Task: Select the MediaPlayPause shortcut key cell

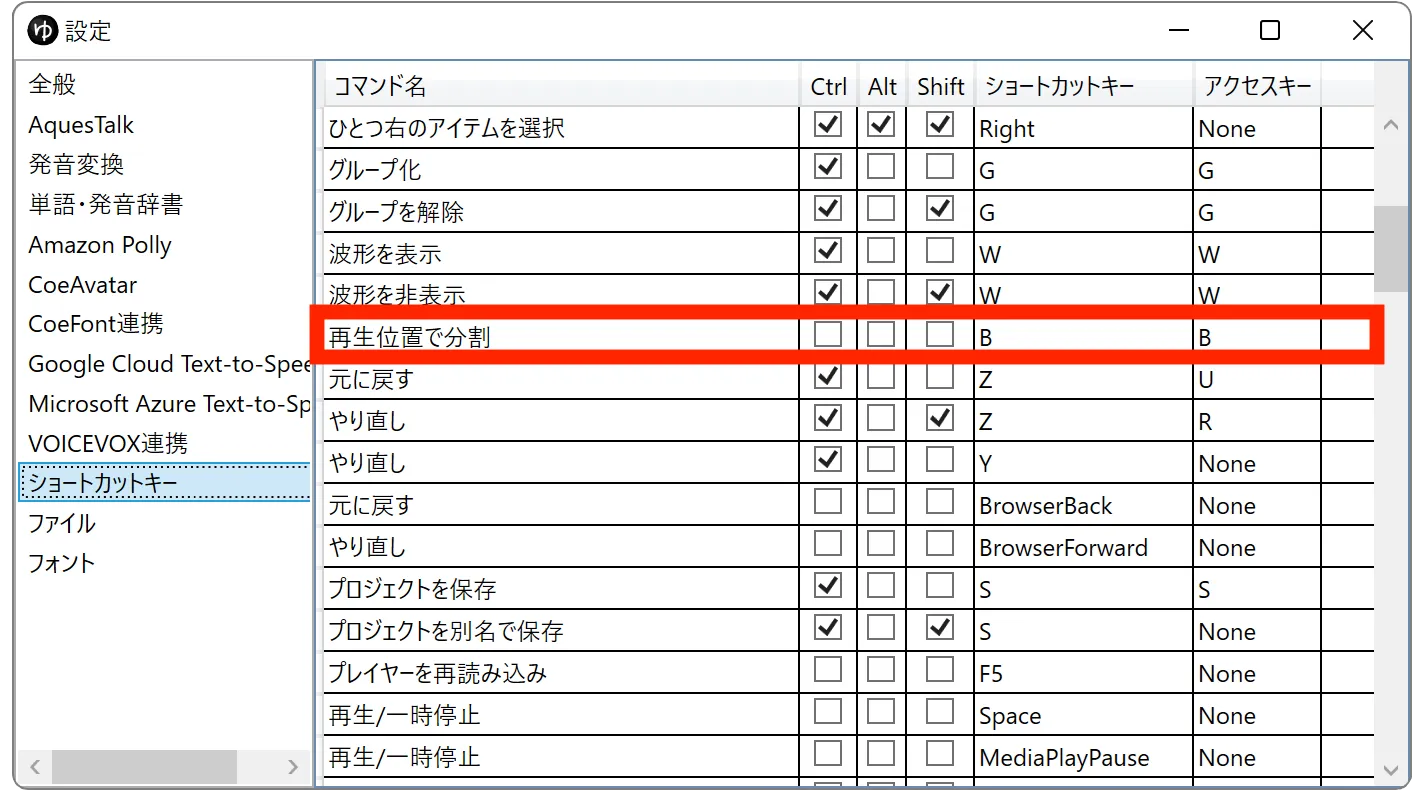Action: tap(1084, 758)
